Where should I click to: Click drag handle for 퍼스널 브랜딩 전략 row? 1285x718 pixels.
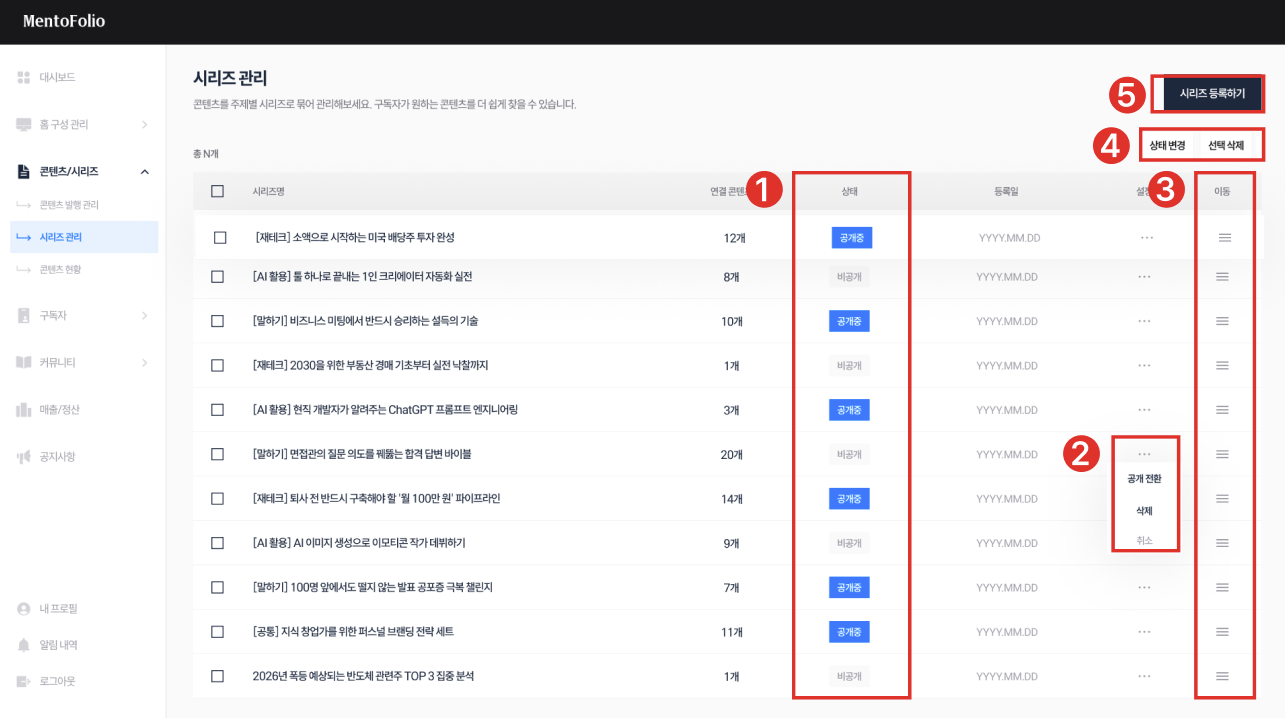point(1222,632)
